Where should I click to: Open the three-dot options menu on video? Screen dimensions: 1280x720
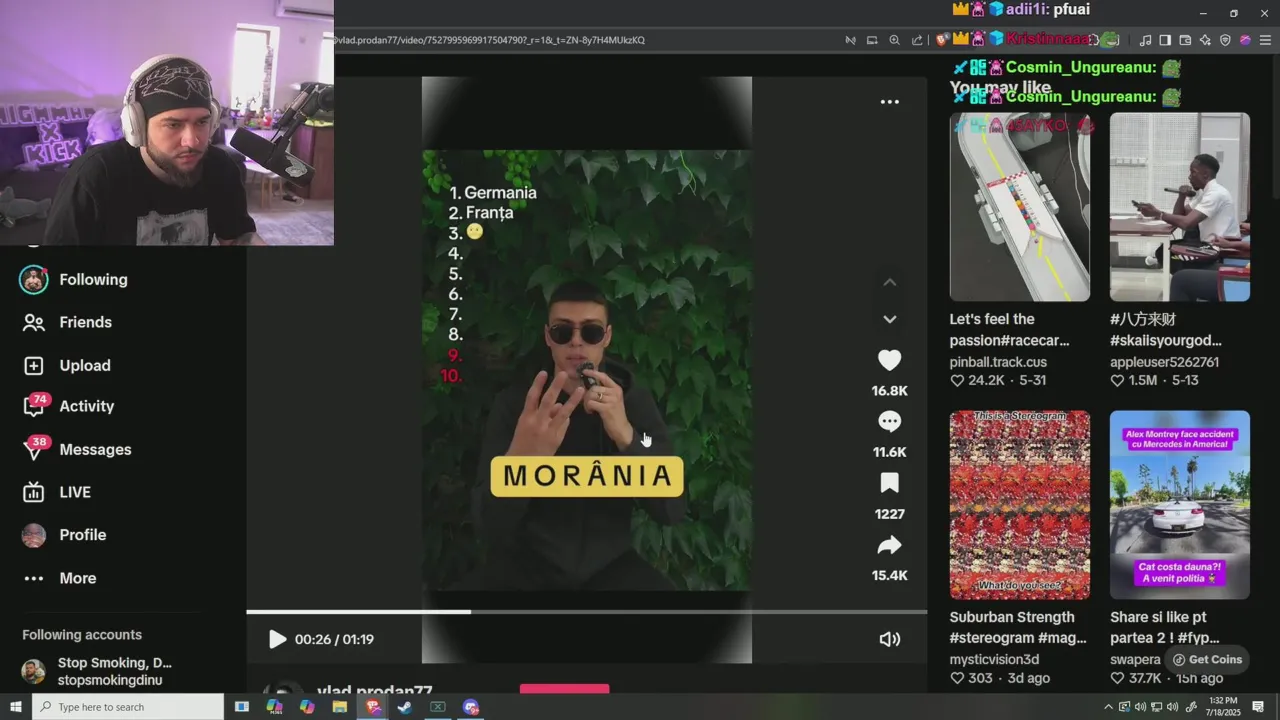889,102
